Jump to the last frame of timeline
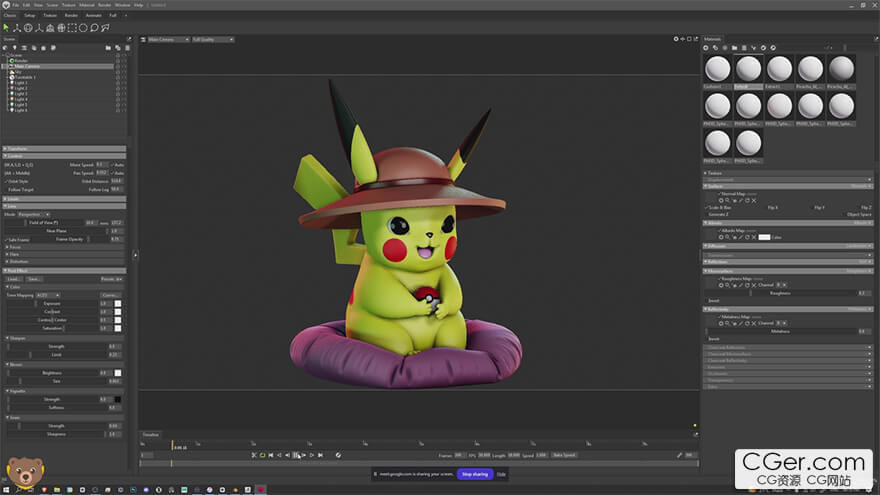 click(x=320, y=455)
